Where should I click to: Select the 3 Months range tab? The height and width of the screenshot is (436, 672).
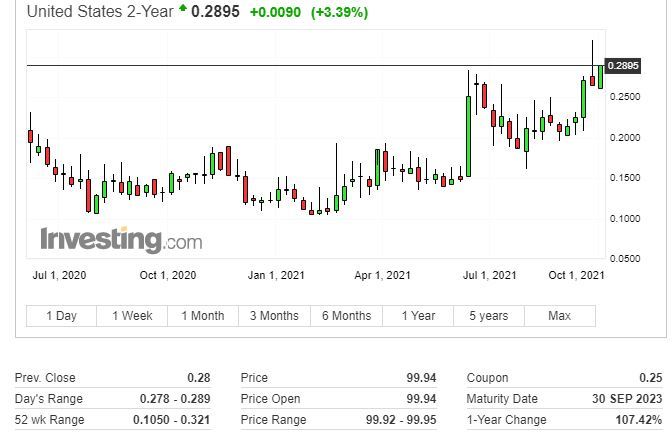tap(274, 316)
